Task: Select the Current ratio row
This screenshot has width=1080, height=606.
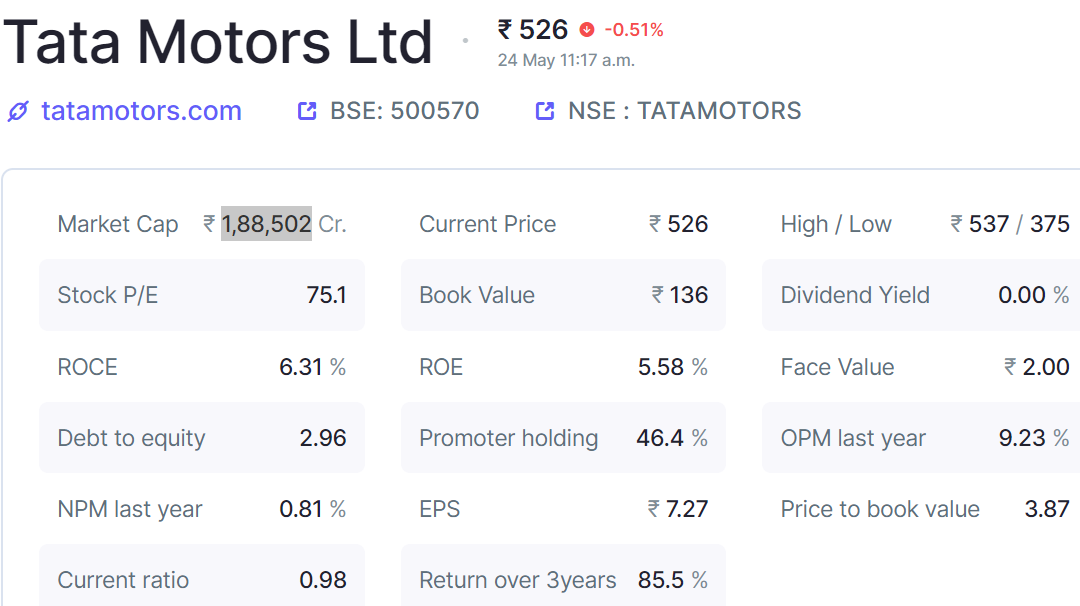Action: tap(202, 578)
